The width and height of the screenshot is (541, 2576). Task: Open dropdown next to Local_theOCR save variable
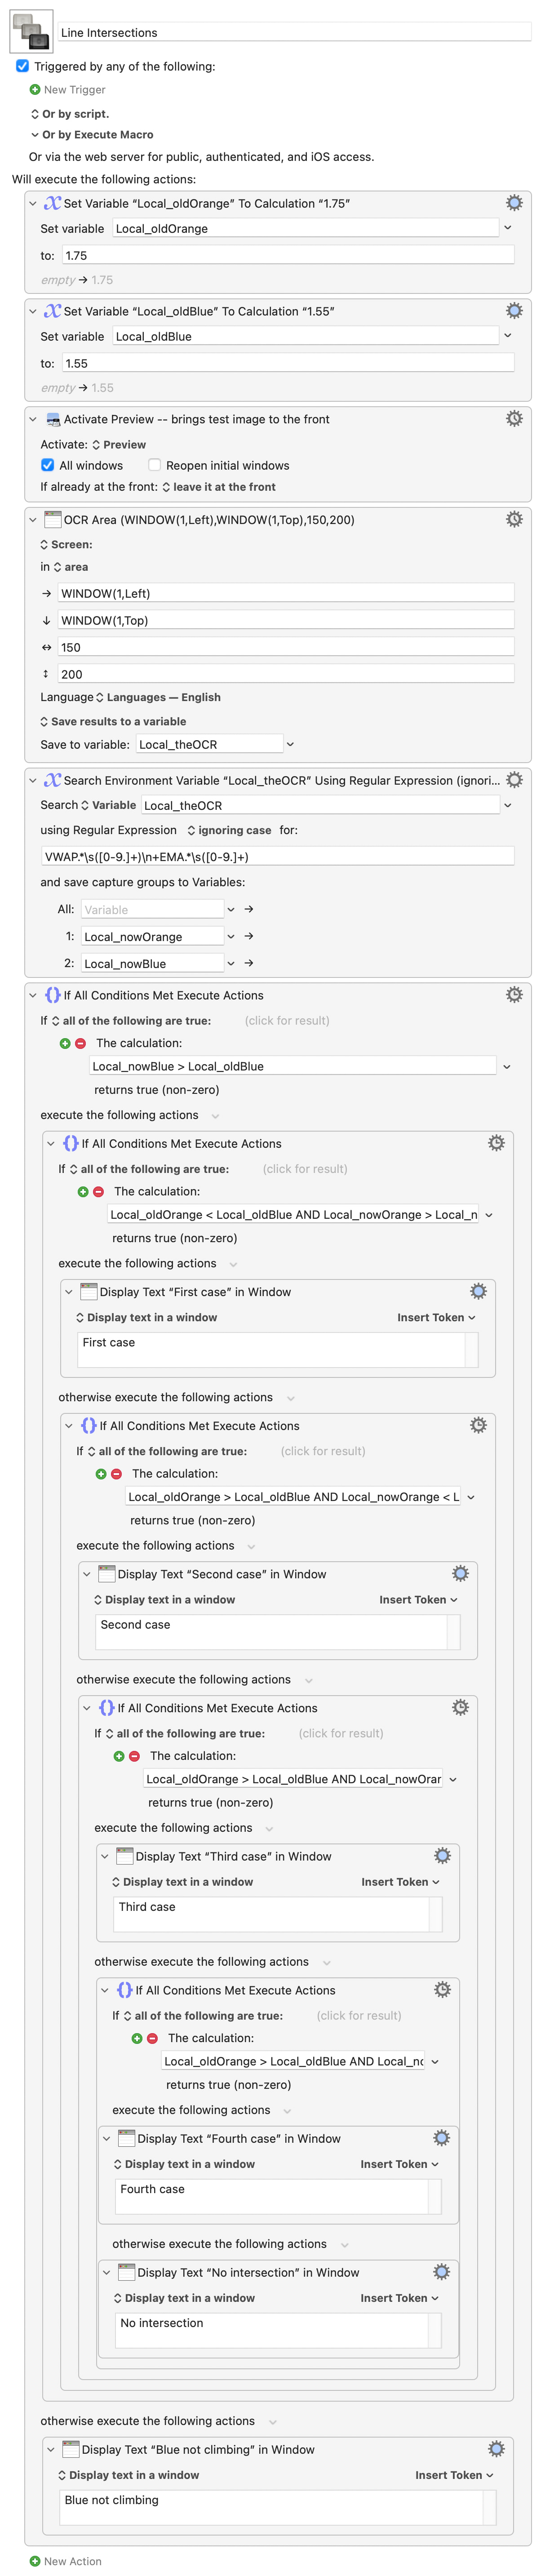[x=290, y=744]
